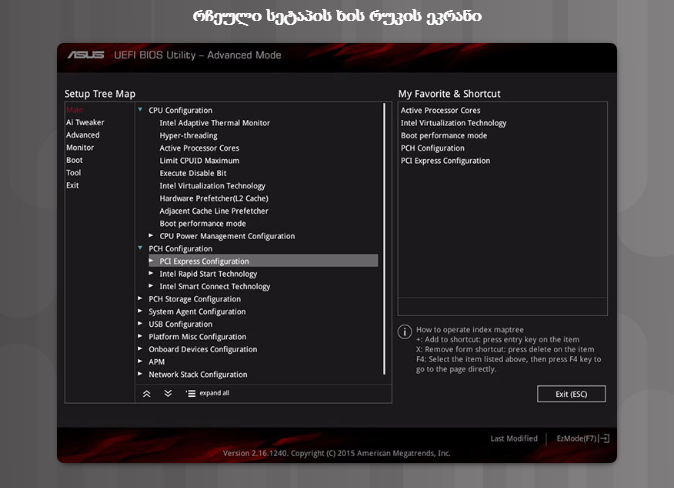674x488 pixels.
Task: Switch to the Boot menu item
Action: [x=75, y=160]
